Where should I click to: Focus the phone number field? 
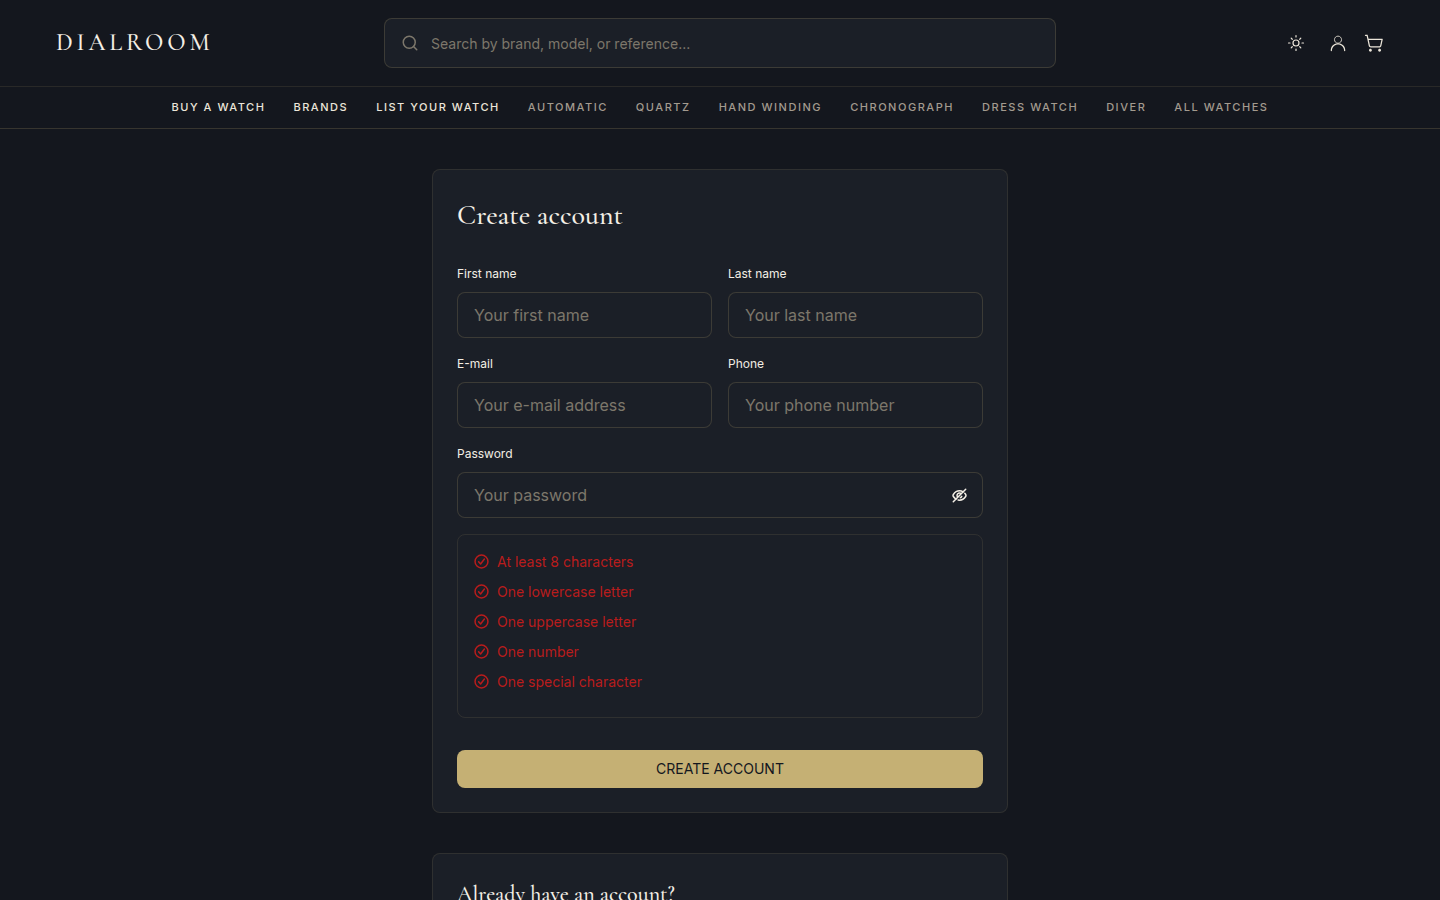pos(855,405)
